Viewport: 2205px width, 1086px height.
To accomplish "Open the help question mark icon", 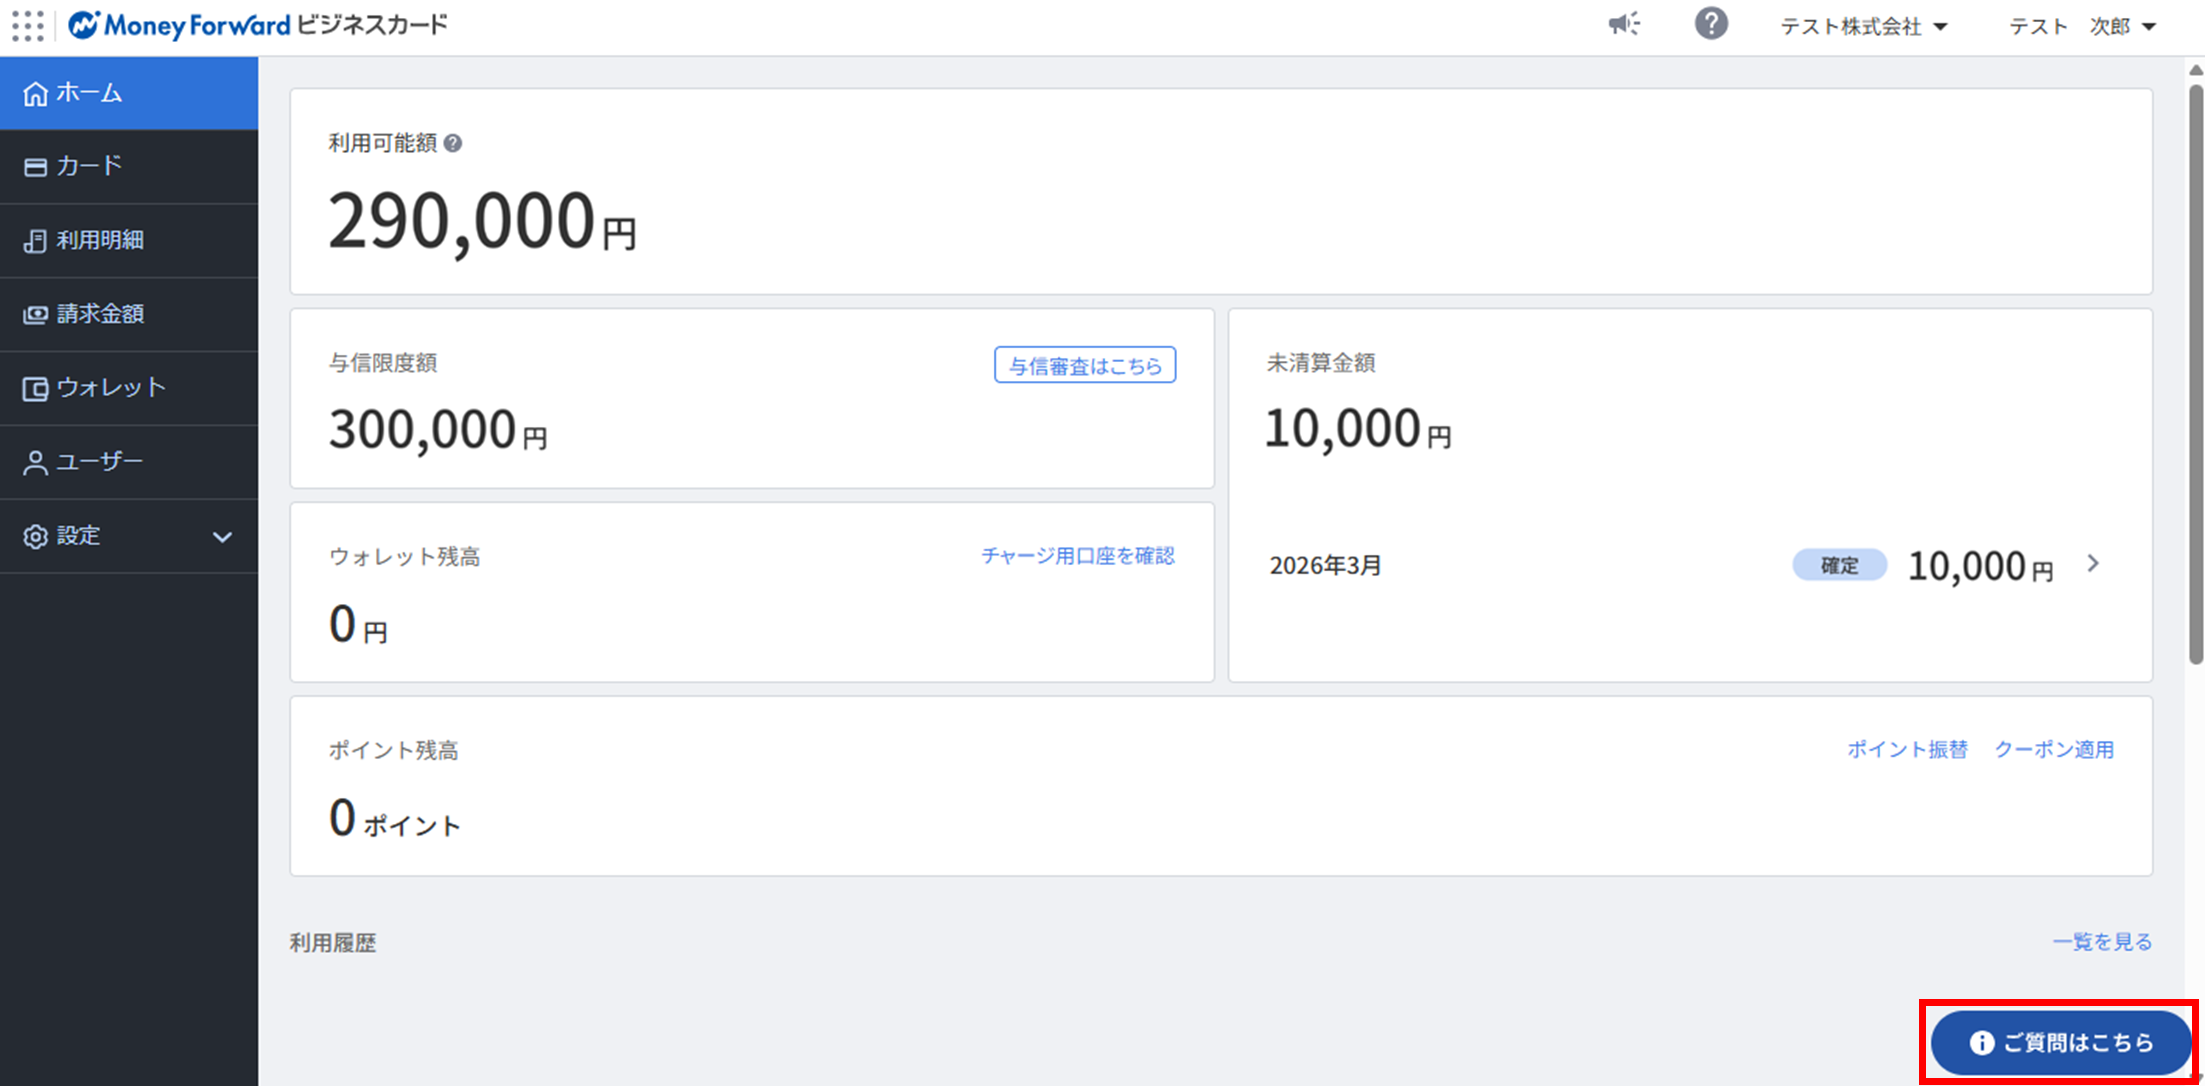I will (1711, 24).
